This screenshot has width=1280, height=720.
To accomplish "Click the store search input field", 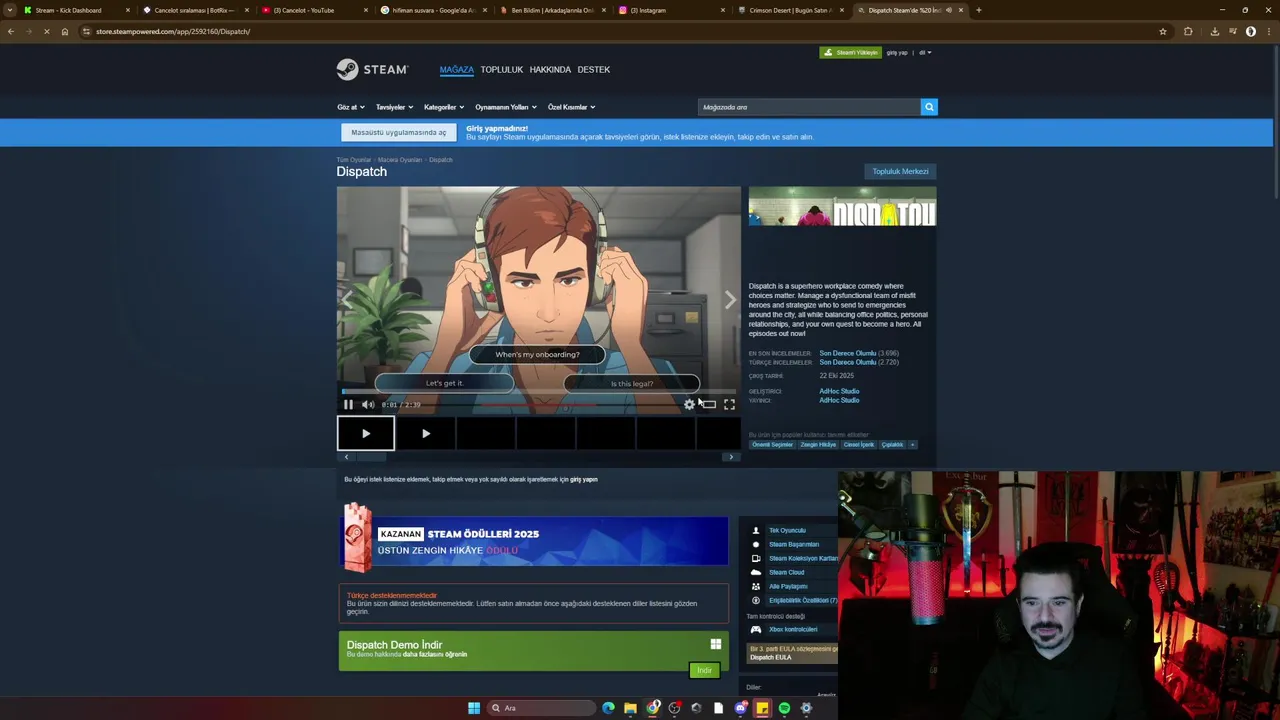I will tap(808, 107).
